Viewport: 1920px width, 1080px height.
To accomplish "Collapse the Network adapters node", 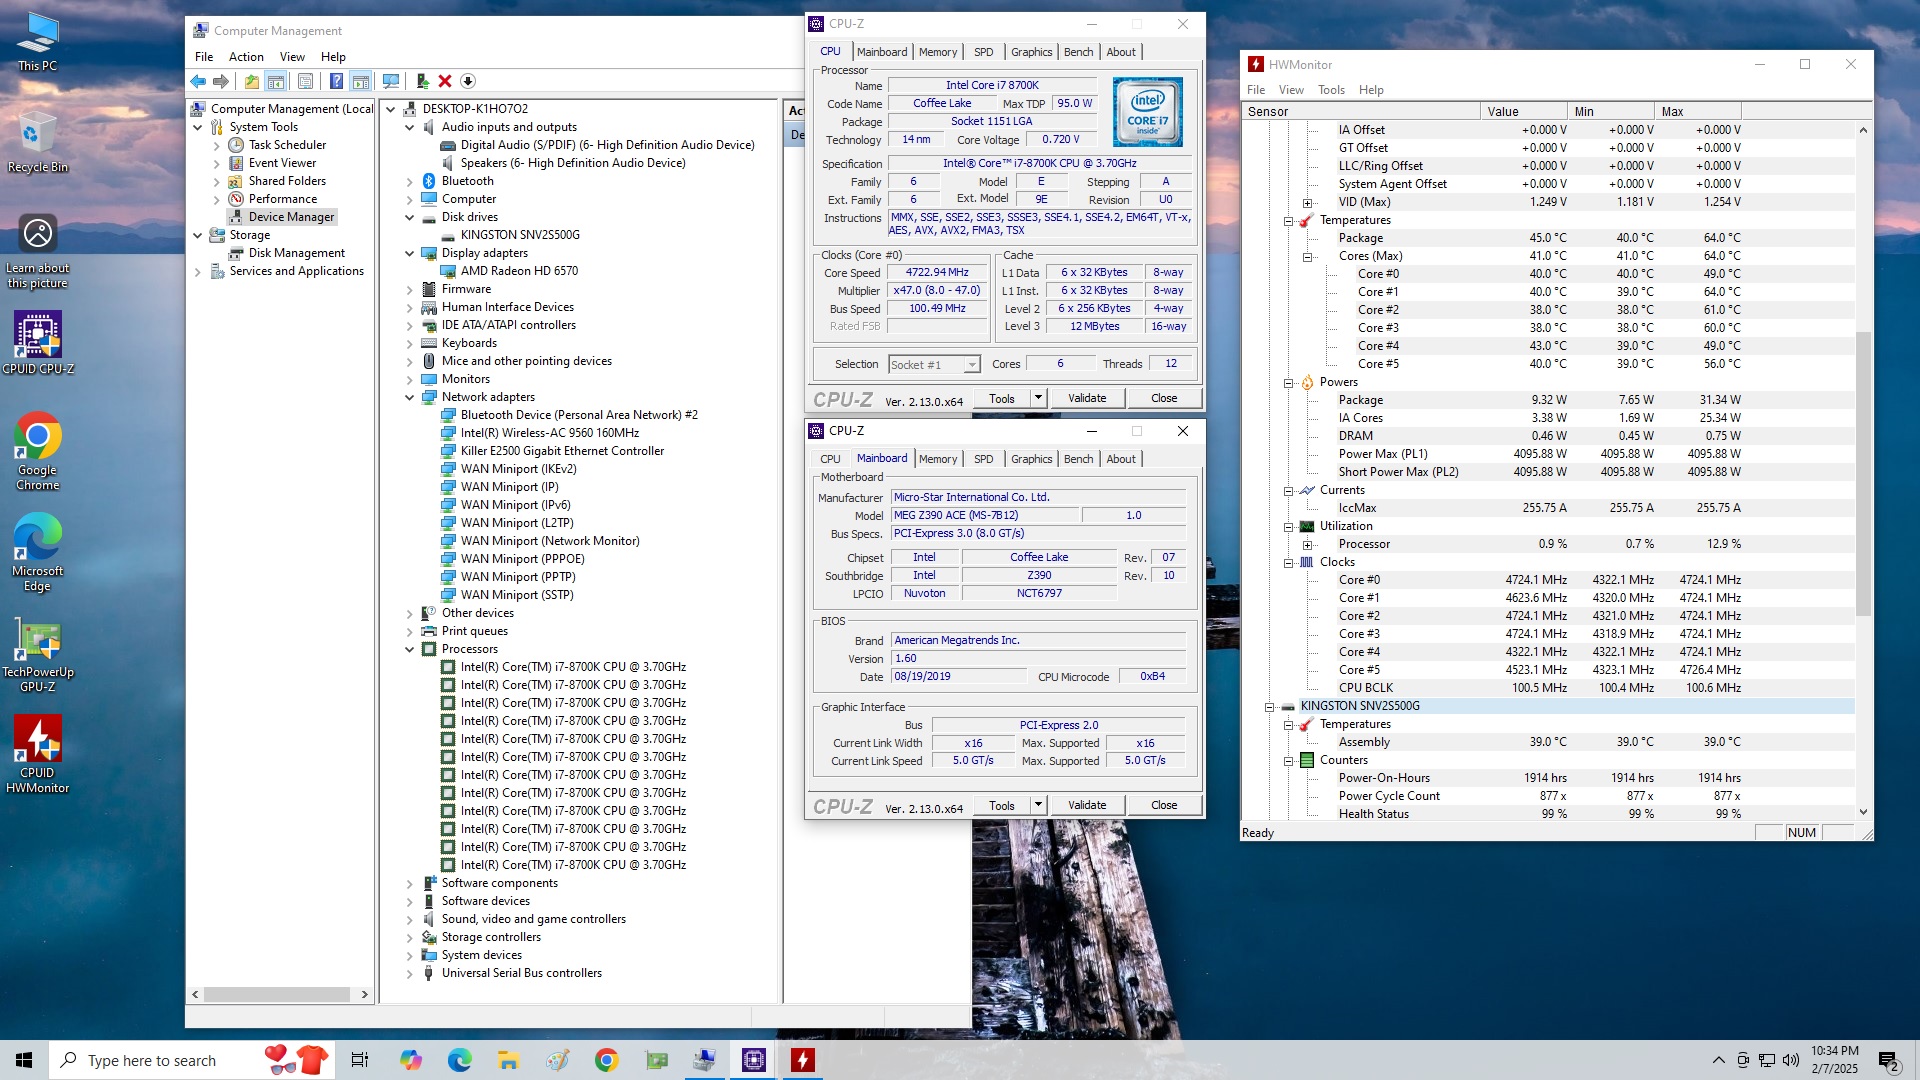I will coord(409,397).
